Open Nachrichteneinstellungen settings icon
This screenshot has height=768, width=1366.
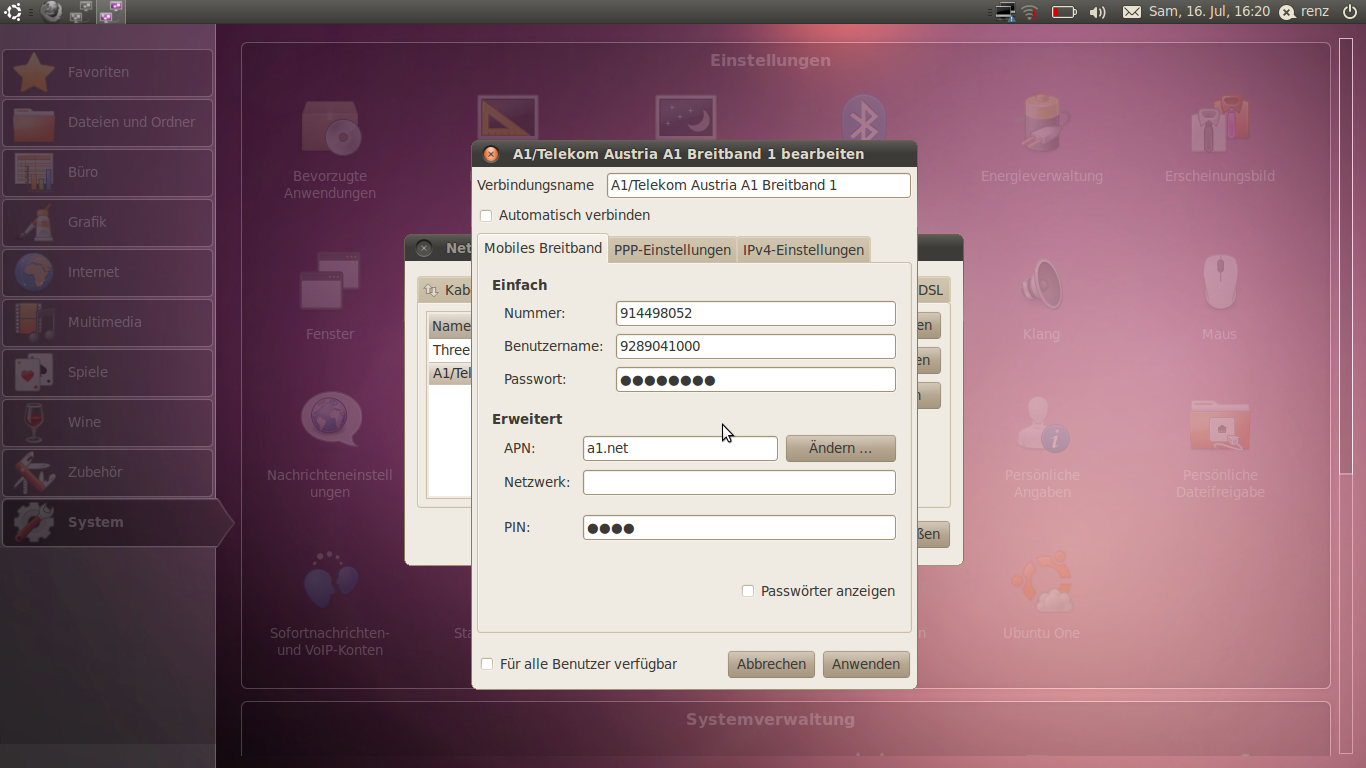[x=330, y=445]
